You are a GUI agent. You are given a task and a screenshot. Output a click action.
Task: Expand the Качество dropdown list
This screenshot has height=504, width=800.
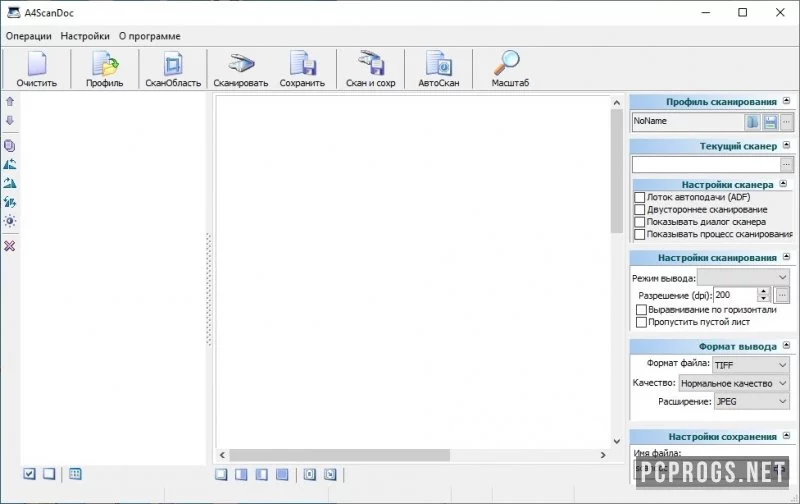pos(734,383)
